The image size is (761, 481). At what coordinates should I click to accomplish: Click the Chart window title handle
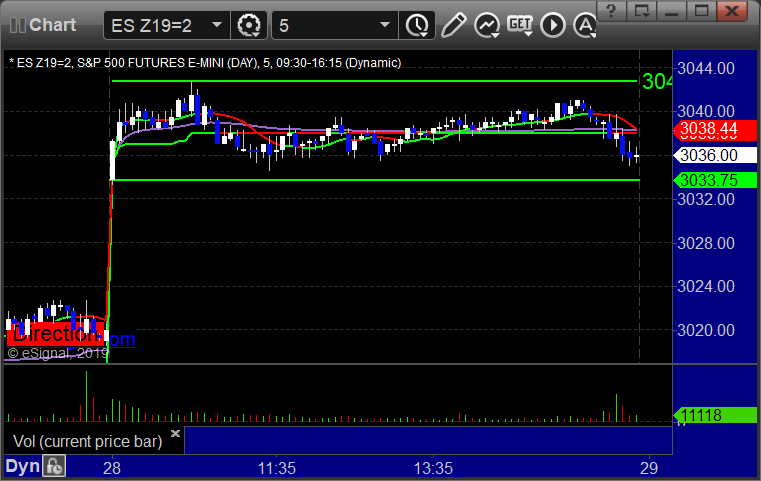43,25
